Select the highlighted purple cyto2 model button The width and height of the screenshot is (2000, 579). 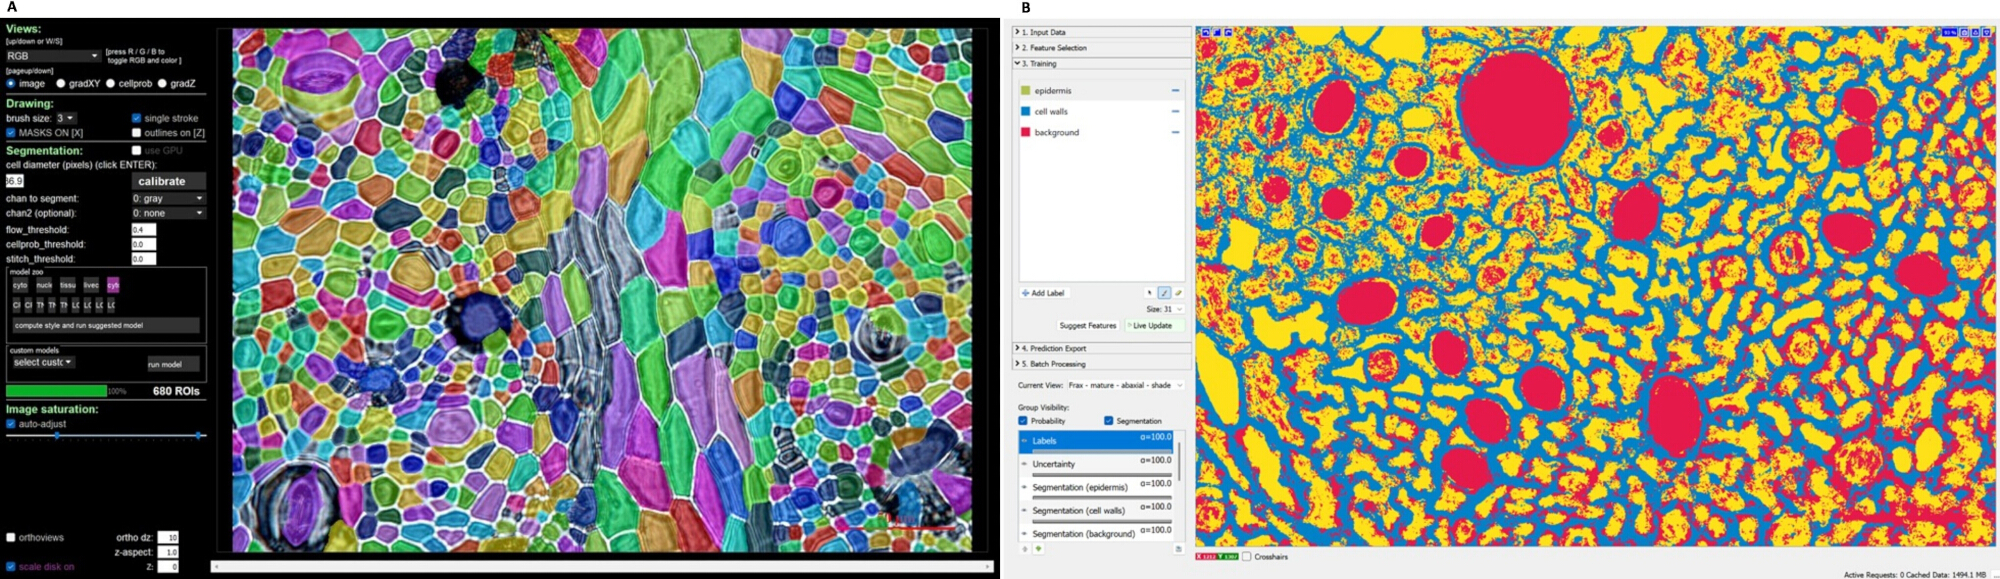tap(113, 285)
